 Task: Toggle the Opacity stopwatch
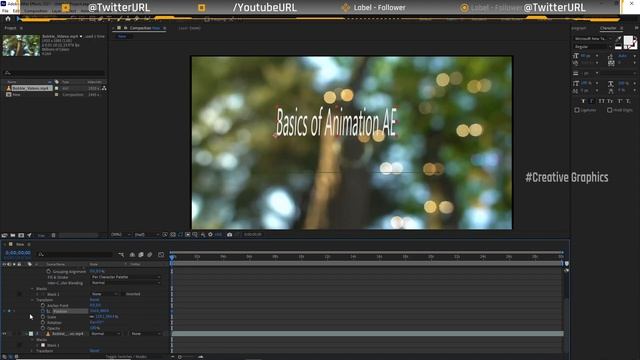[x=43, y=328]
